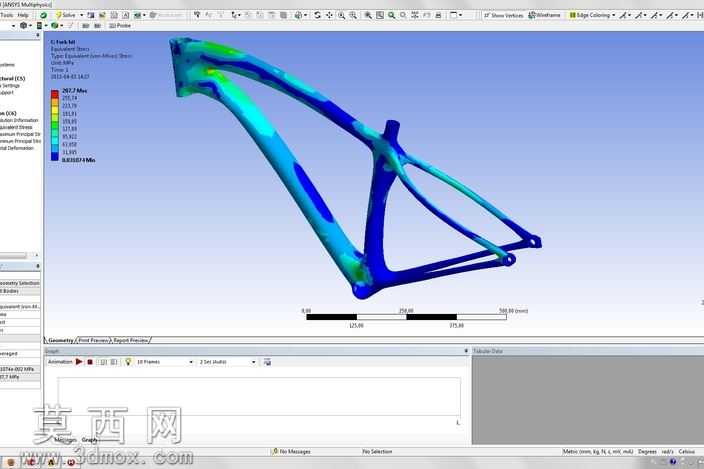Open the red round taskbar icon
The image size is (704, 469).
click(x=70, y=462)
